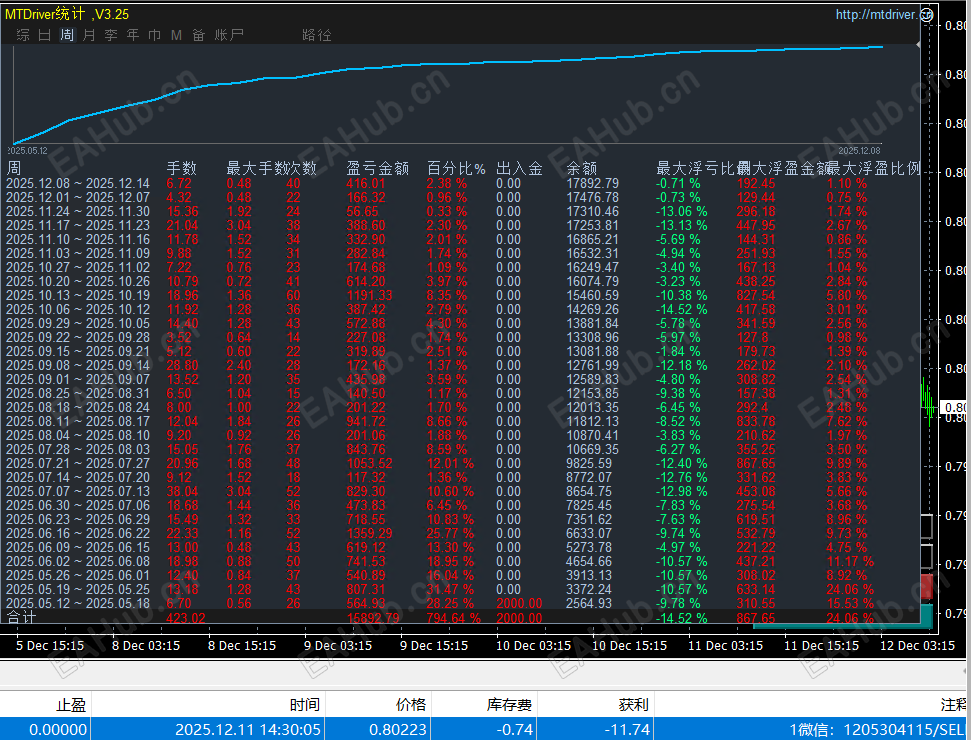Click the 12 Dec 03:15 time axis label
Screen dimensions: 971x740
click(x=918, y=645)
